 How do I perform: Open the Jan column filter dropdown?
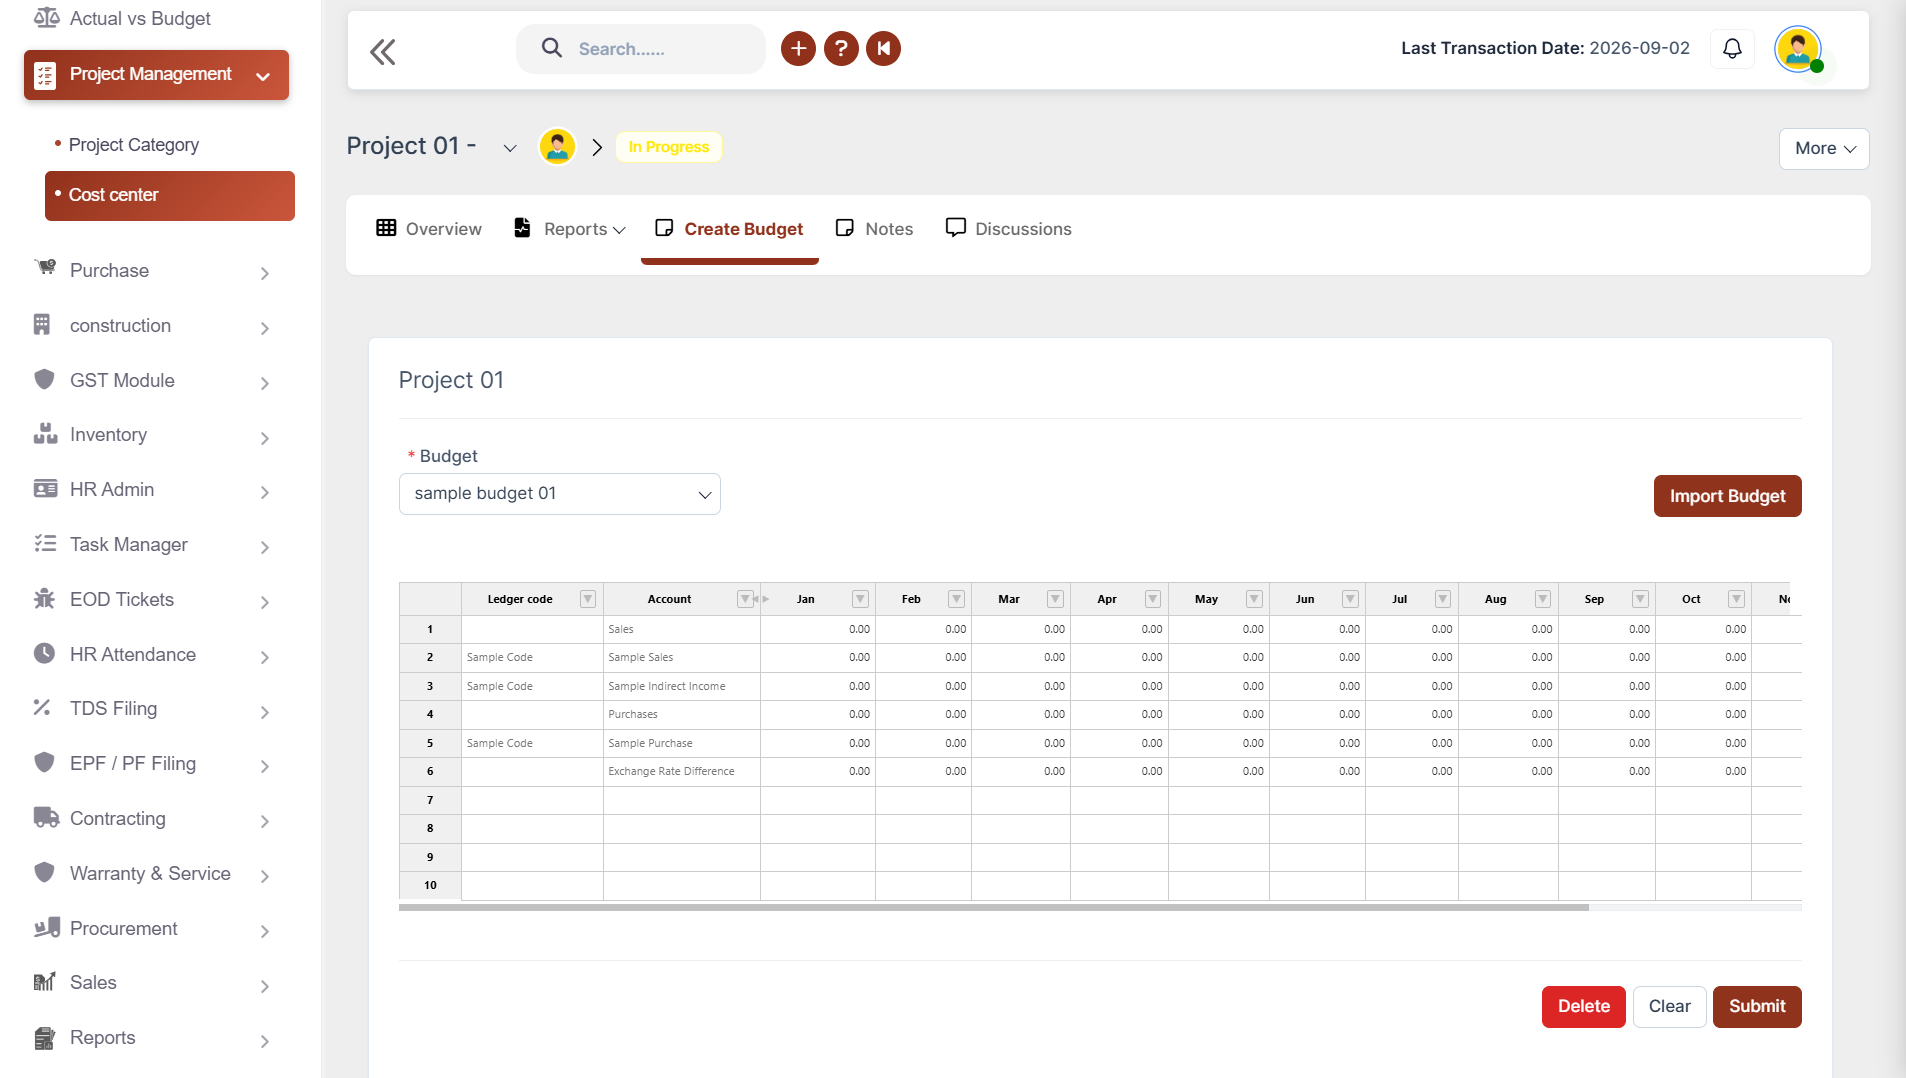[x=860, y=599]
